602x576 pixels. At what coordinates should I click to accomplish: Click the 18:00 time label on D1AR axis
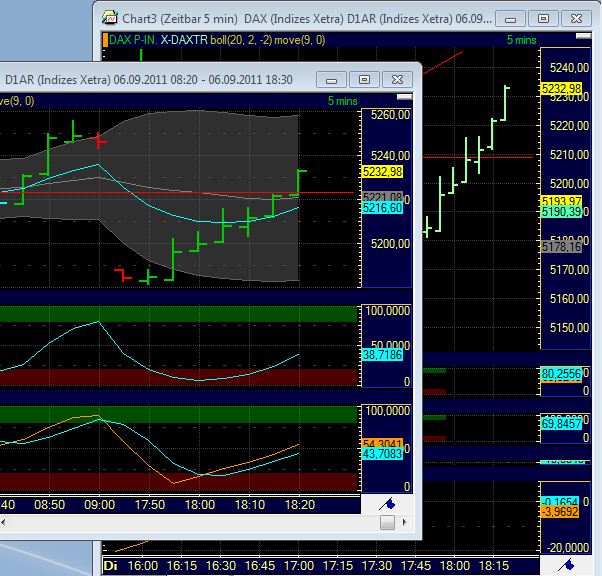point(200,504)
